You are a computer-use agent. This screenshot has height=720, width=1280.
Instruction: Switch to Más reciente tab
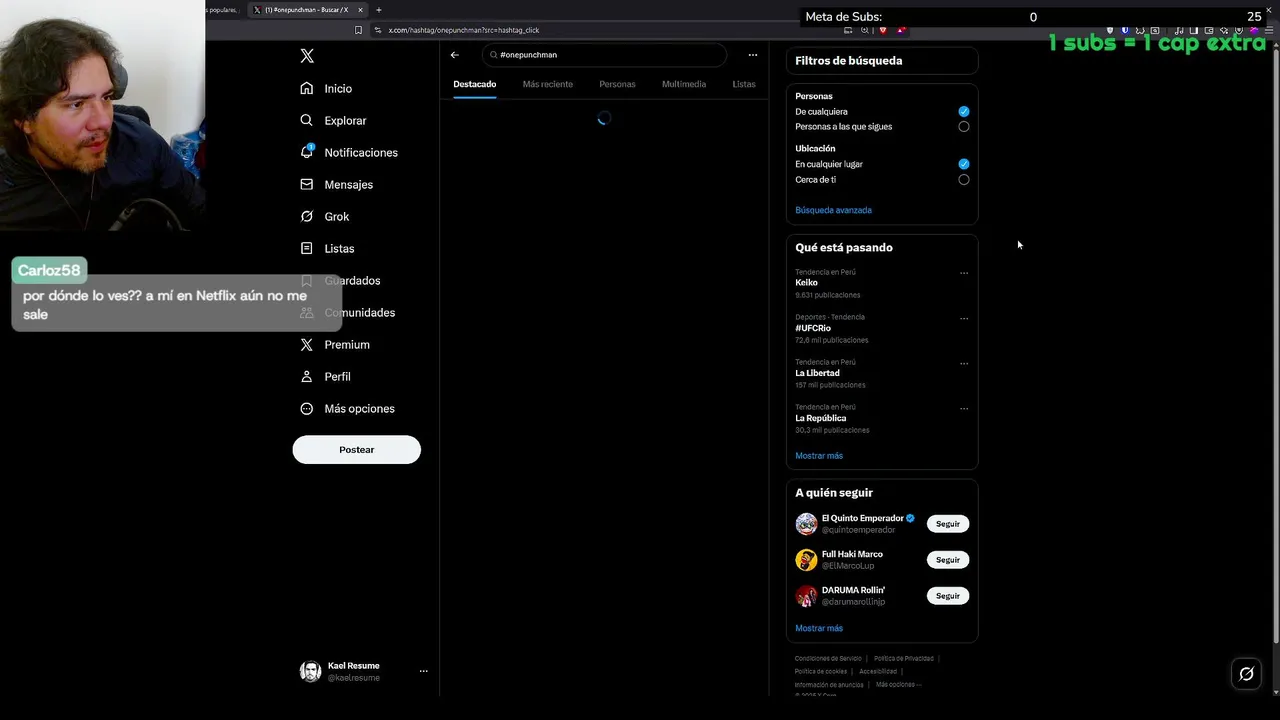pos(548,84)
